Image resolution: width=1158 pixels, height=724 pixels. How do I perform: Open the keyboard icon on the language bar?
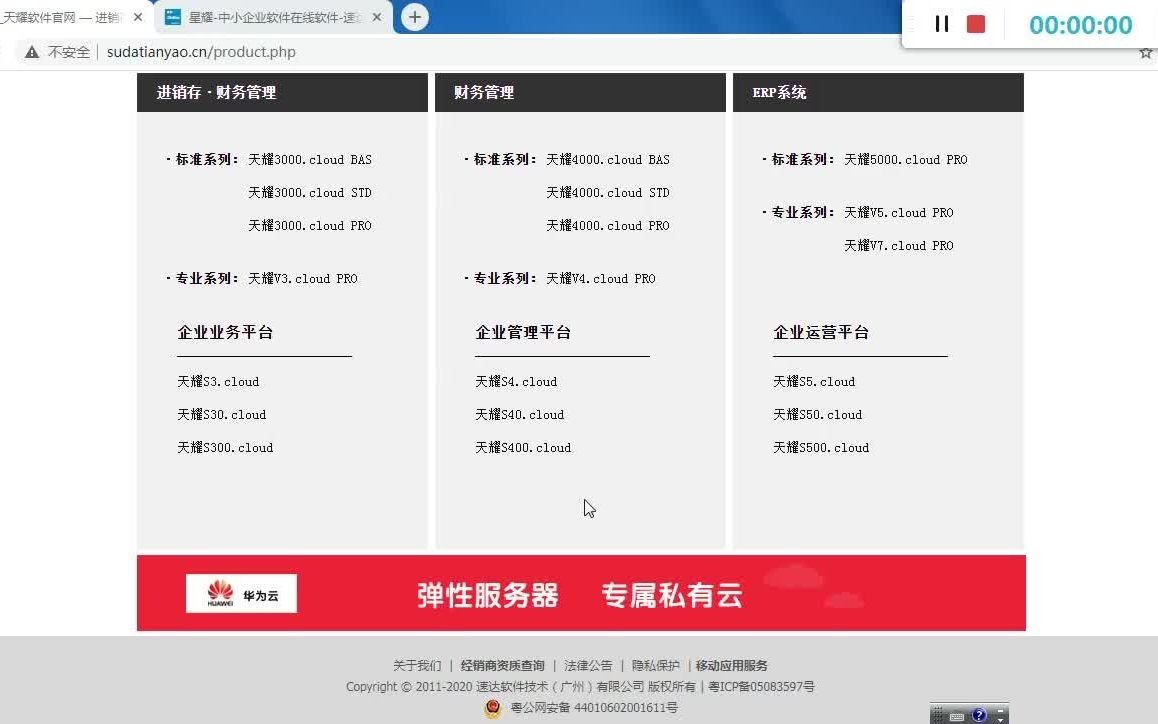(957, 714)
